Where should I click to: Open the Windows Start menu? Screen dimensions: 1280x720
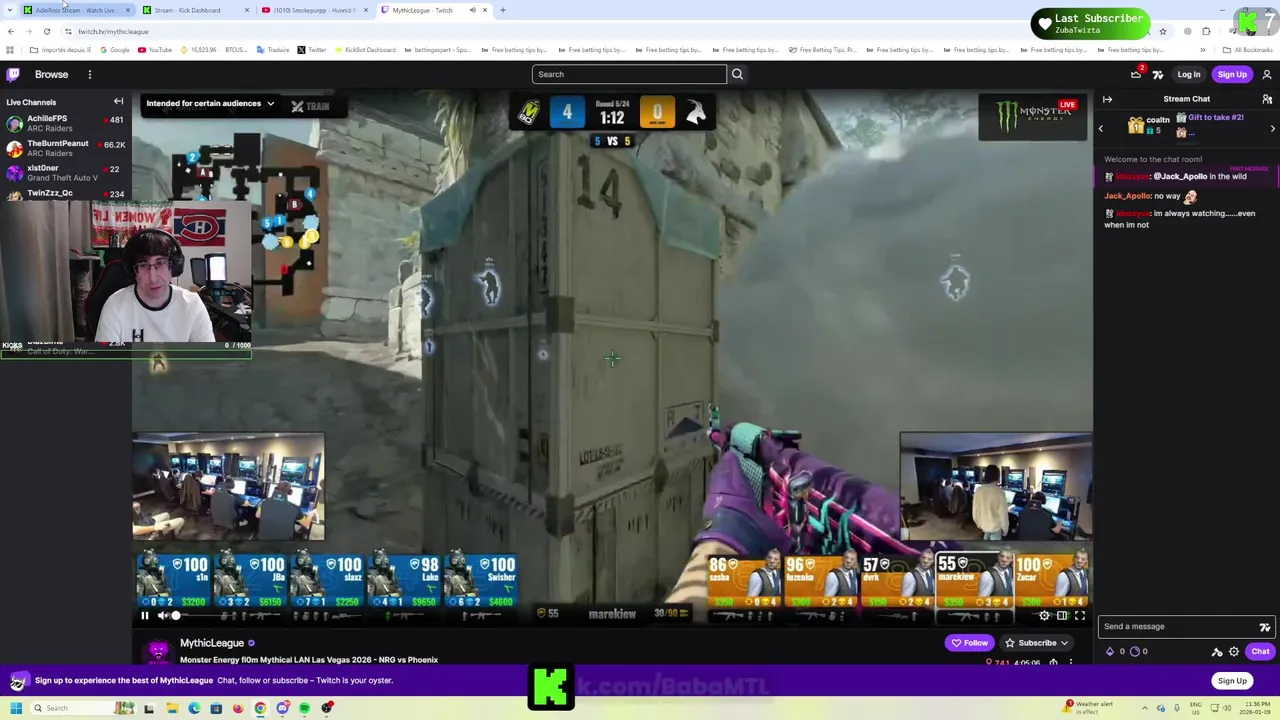click(16, 708)
